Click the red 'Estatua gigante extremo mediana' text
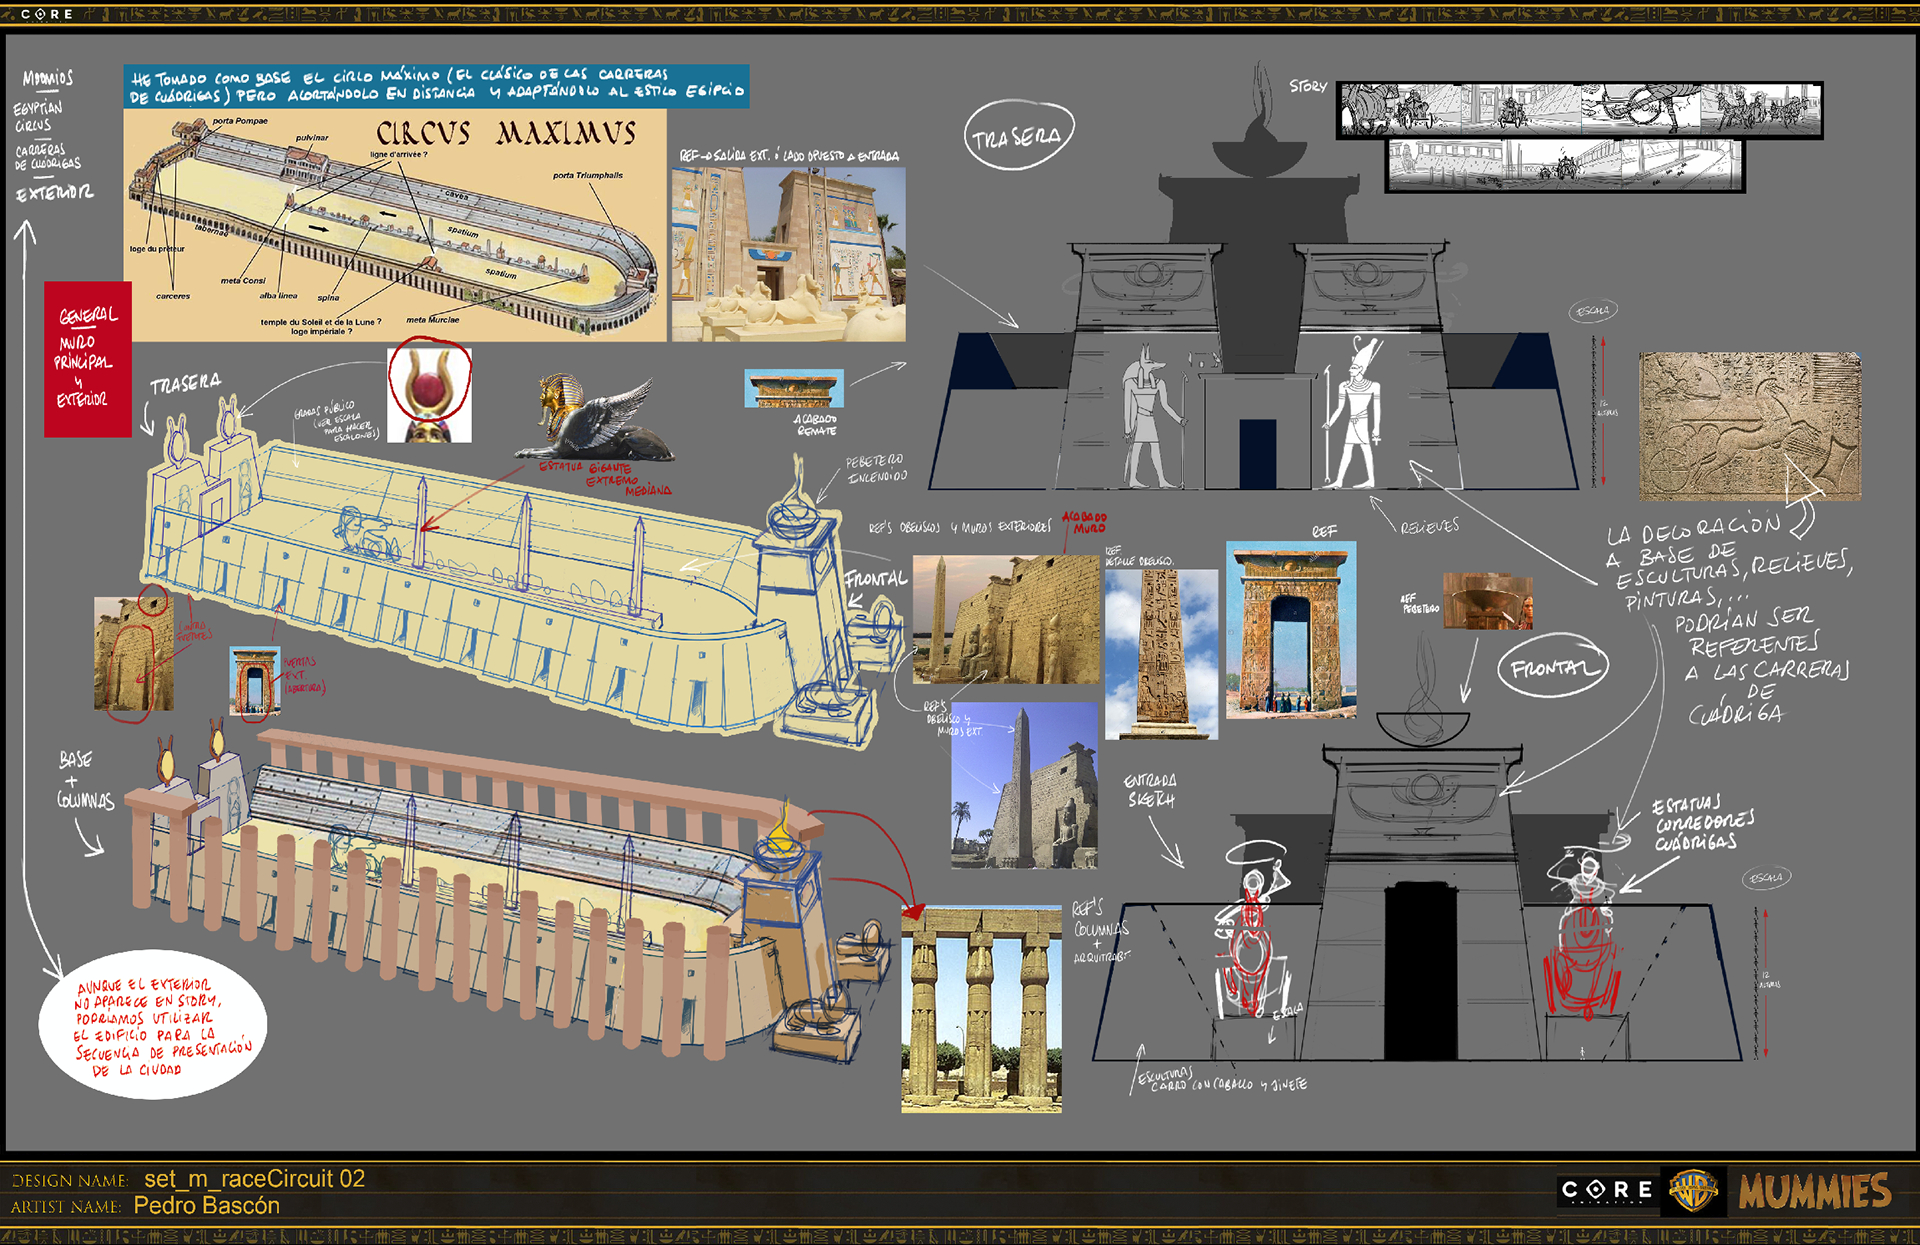 point(606,478)
